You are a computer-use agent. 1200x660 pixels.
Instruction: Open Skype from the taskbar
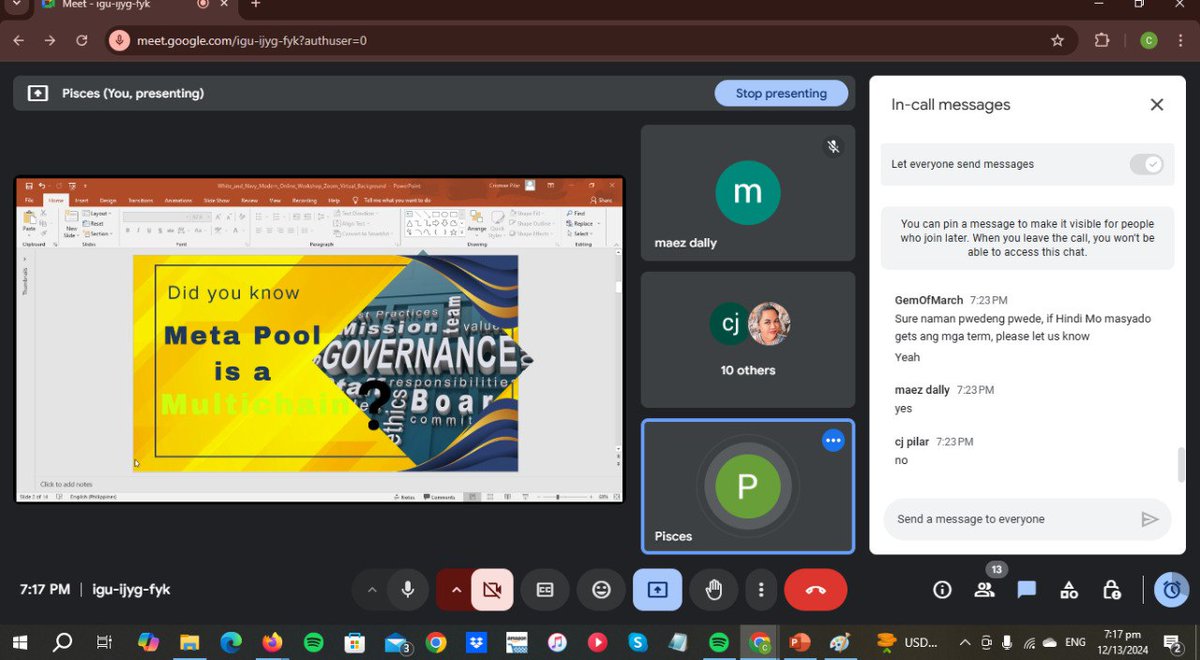click(x=637, y=643)
